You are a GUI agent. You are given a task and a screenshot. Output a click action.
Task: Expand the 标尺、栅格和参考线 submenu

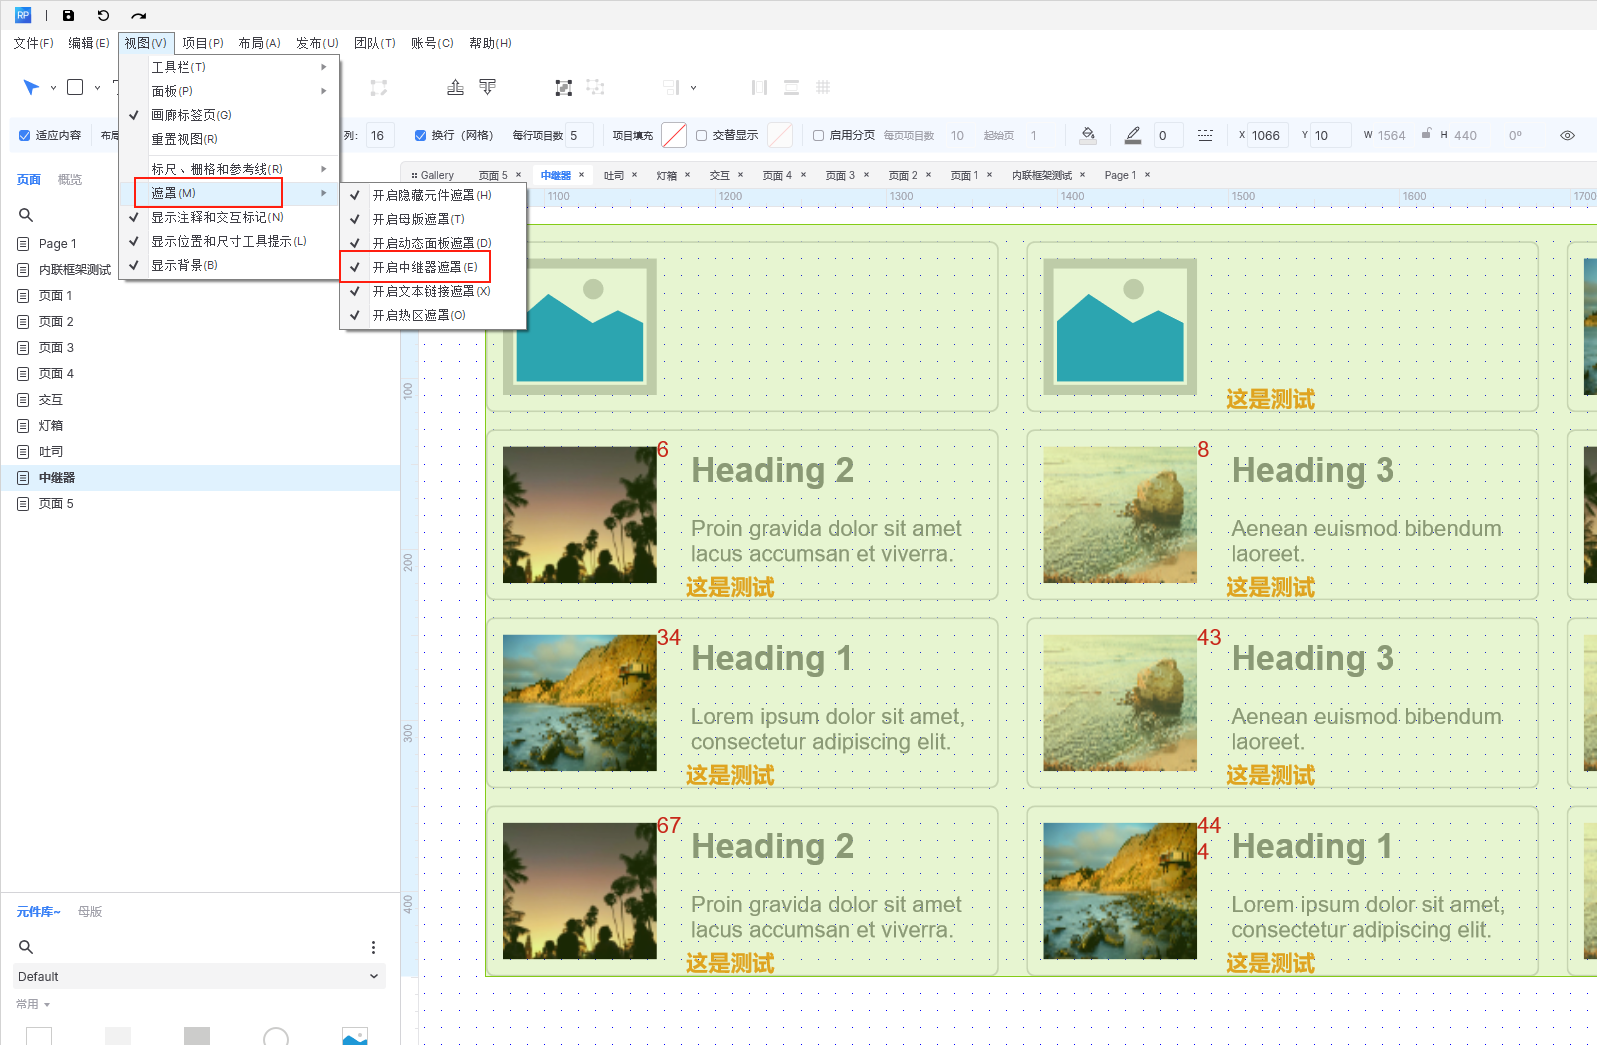point(229,169)
